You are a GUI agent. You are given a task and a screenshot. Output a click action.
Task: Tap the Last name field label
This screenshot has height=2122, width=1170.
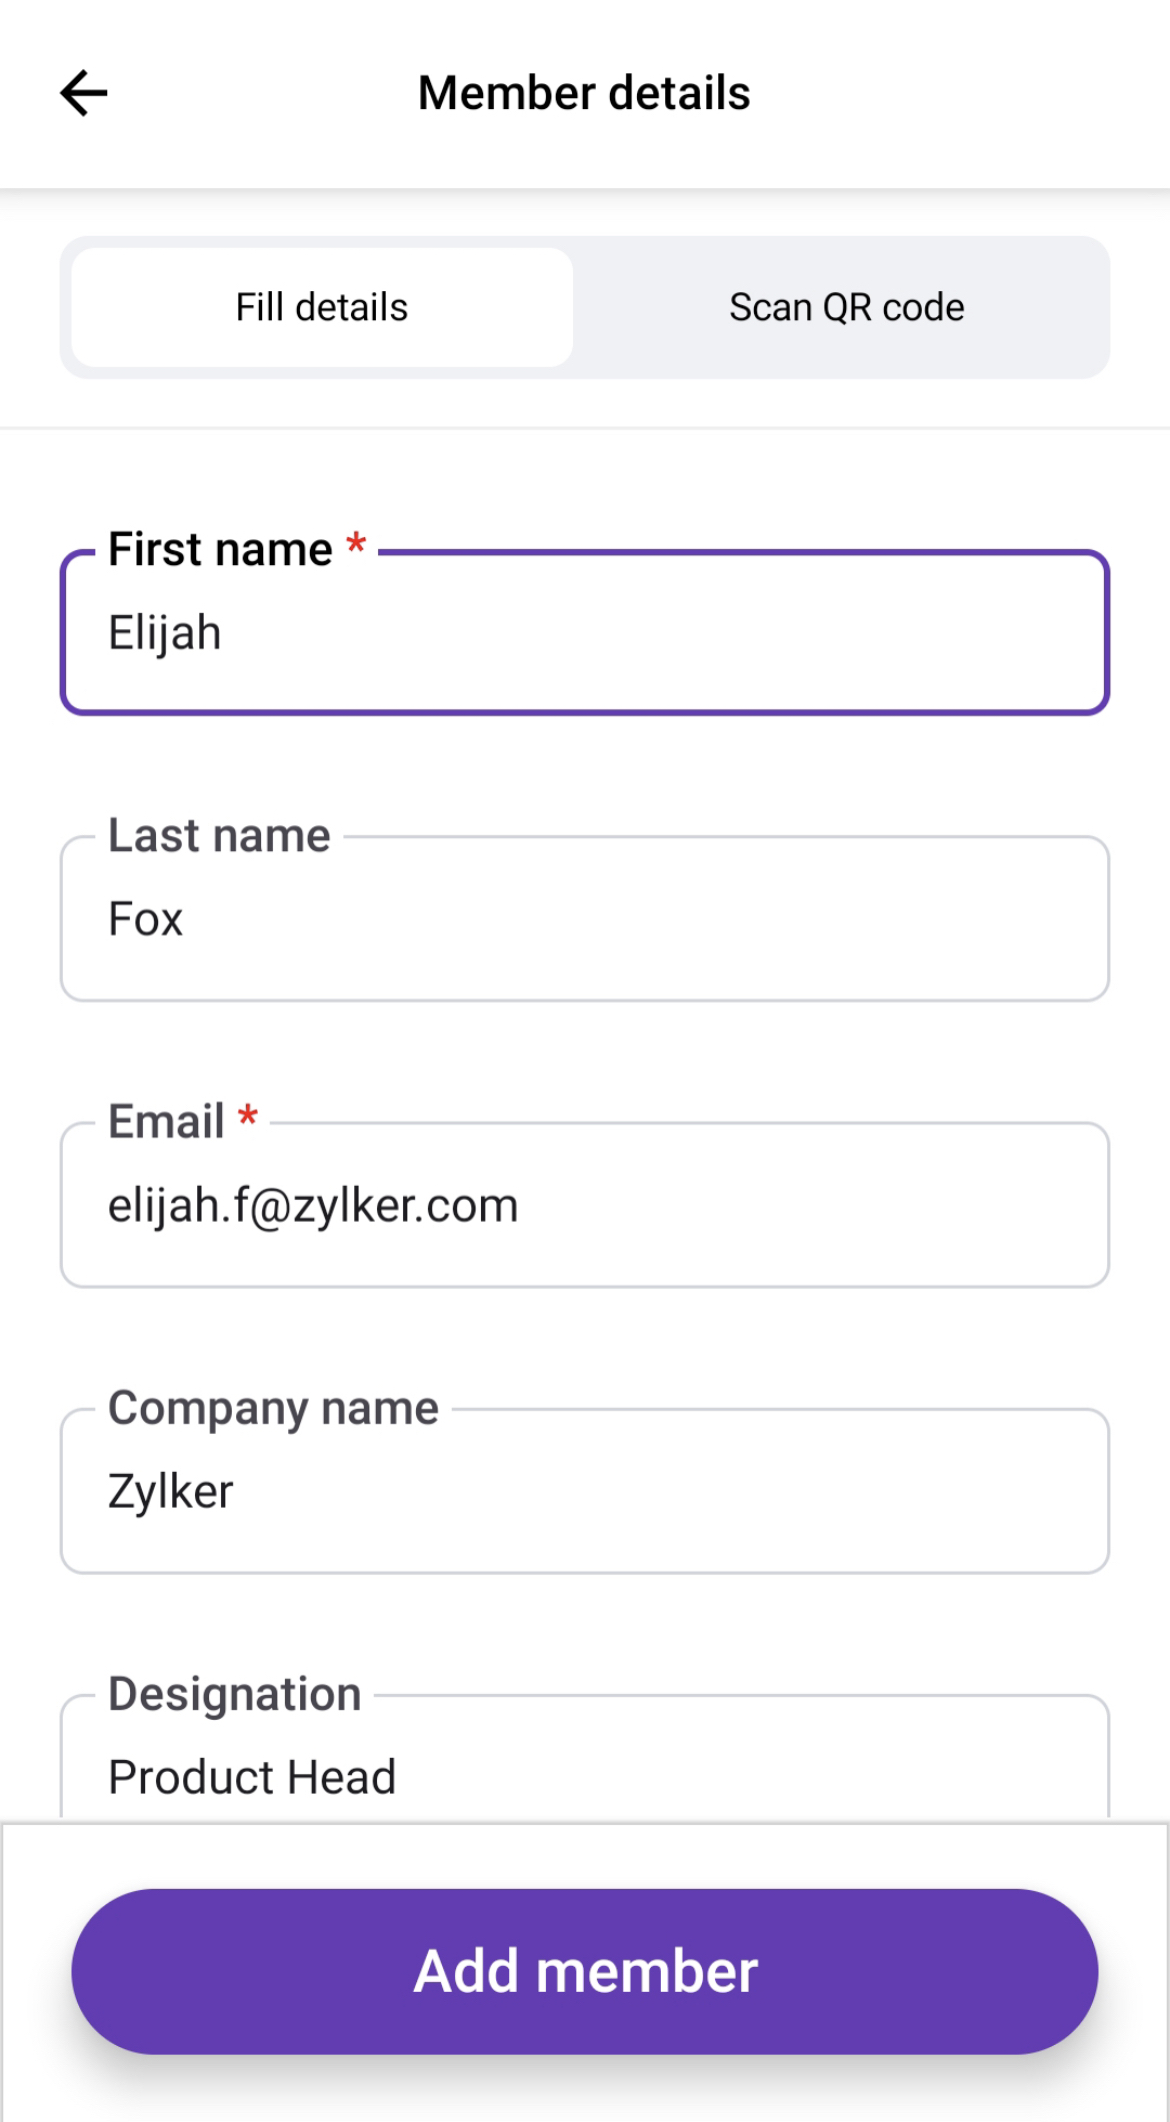pos(219,836)
